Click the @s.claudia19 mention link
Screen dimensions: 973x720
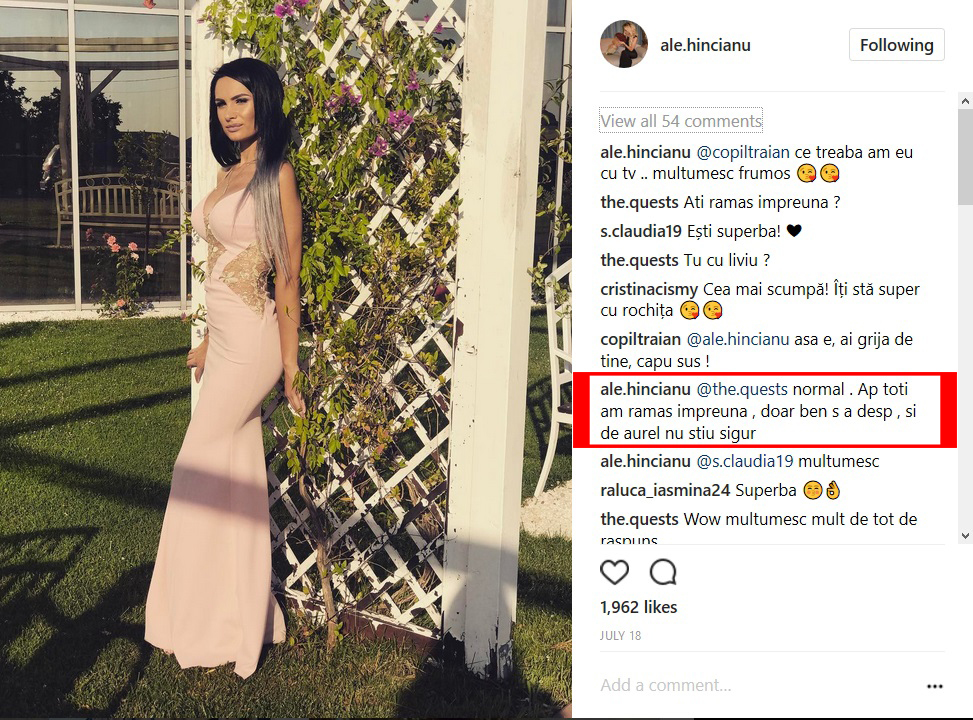(x=745, y=461)
